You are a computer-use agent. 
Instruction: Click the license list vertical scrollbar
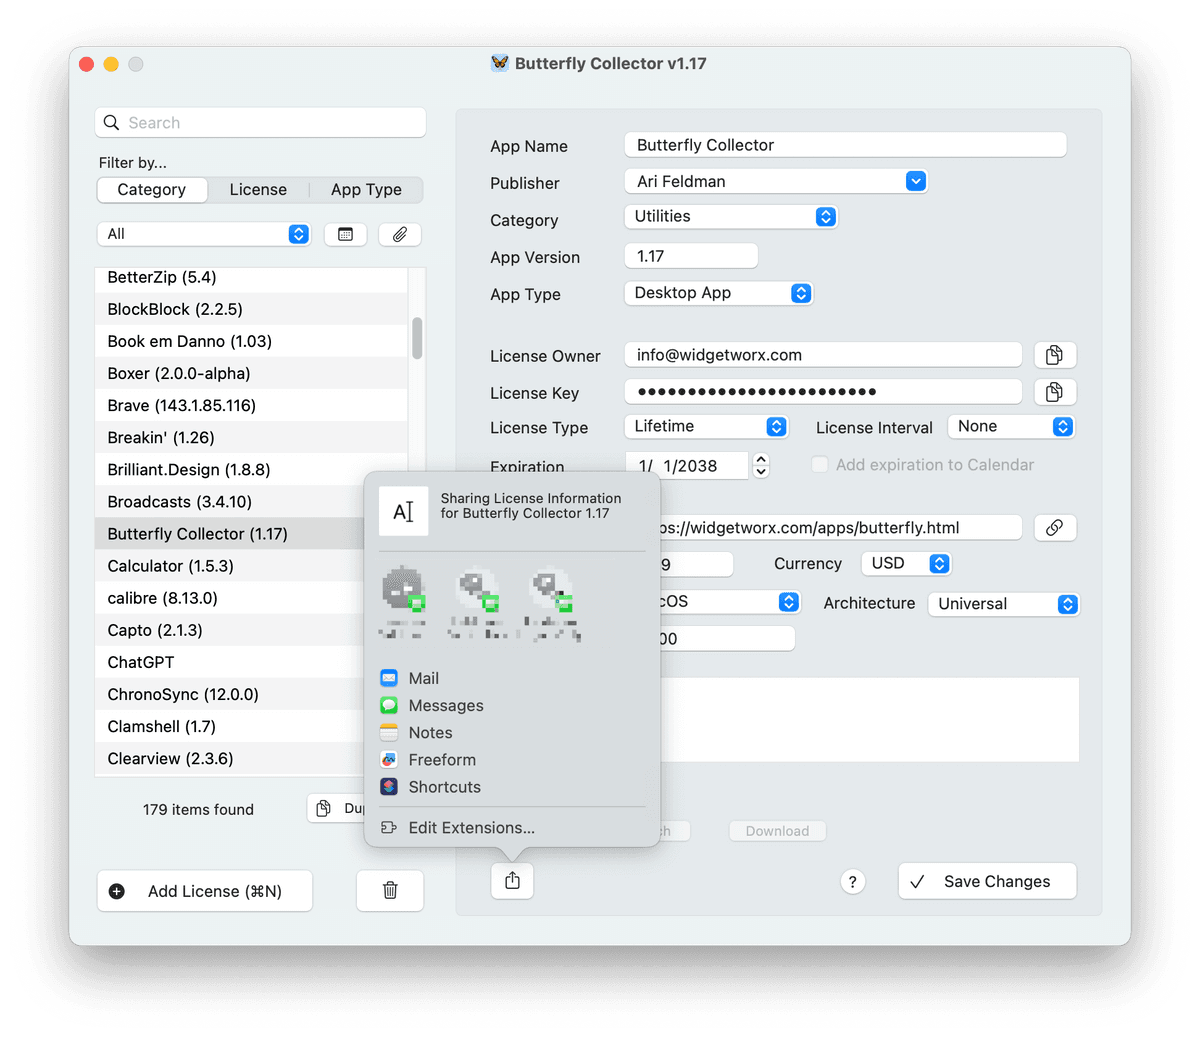click(417, 338)
